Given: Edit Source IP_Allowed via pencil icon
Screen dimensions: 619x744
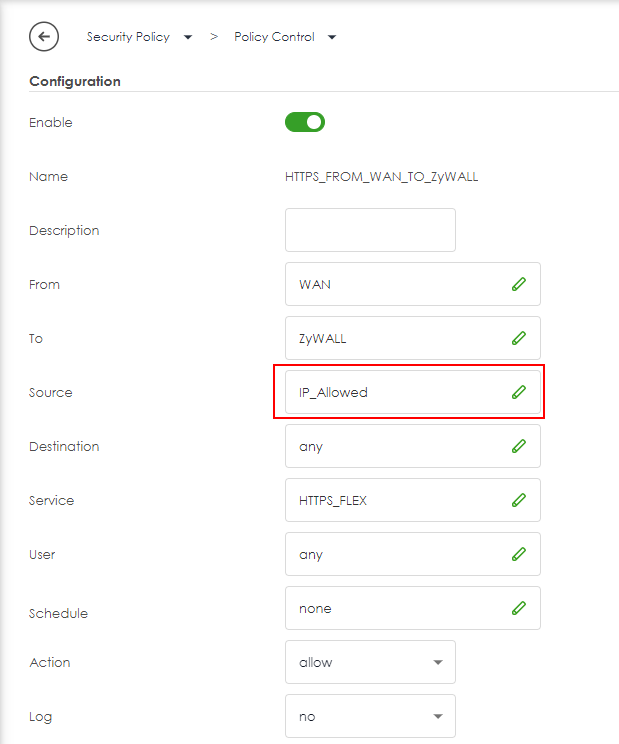Looking at the screenshot, I should point(518,392).
